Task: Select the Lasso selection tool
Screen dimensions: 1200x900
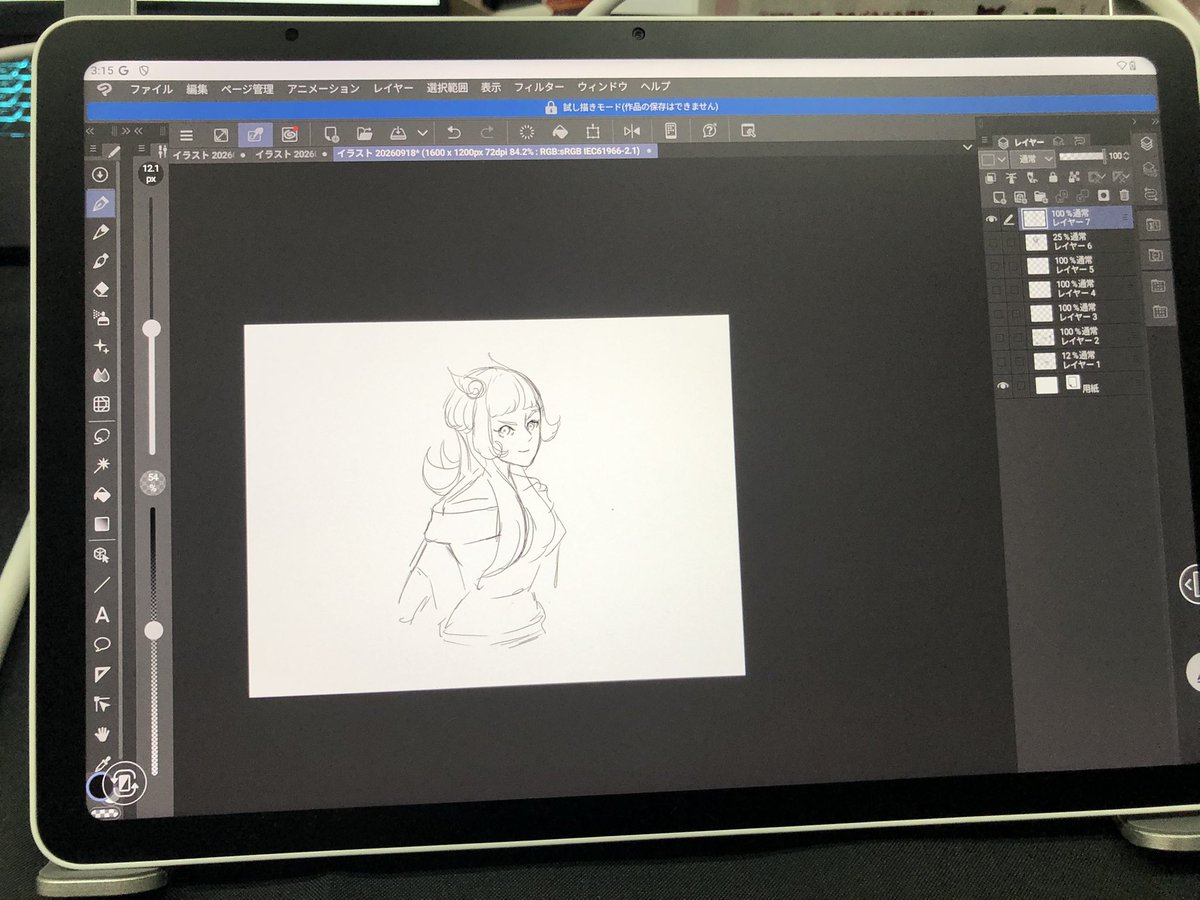Action: [101, 436]
